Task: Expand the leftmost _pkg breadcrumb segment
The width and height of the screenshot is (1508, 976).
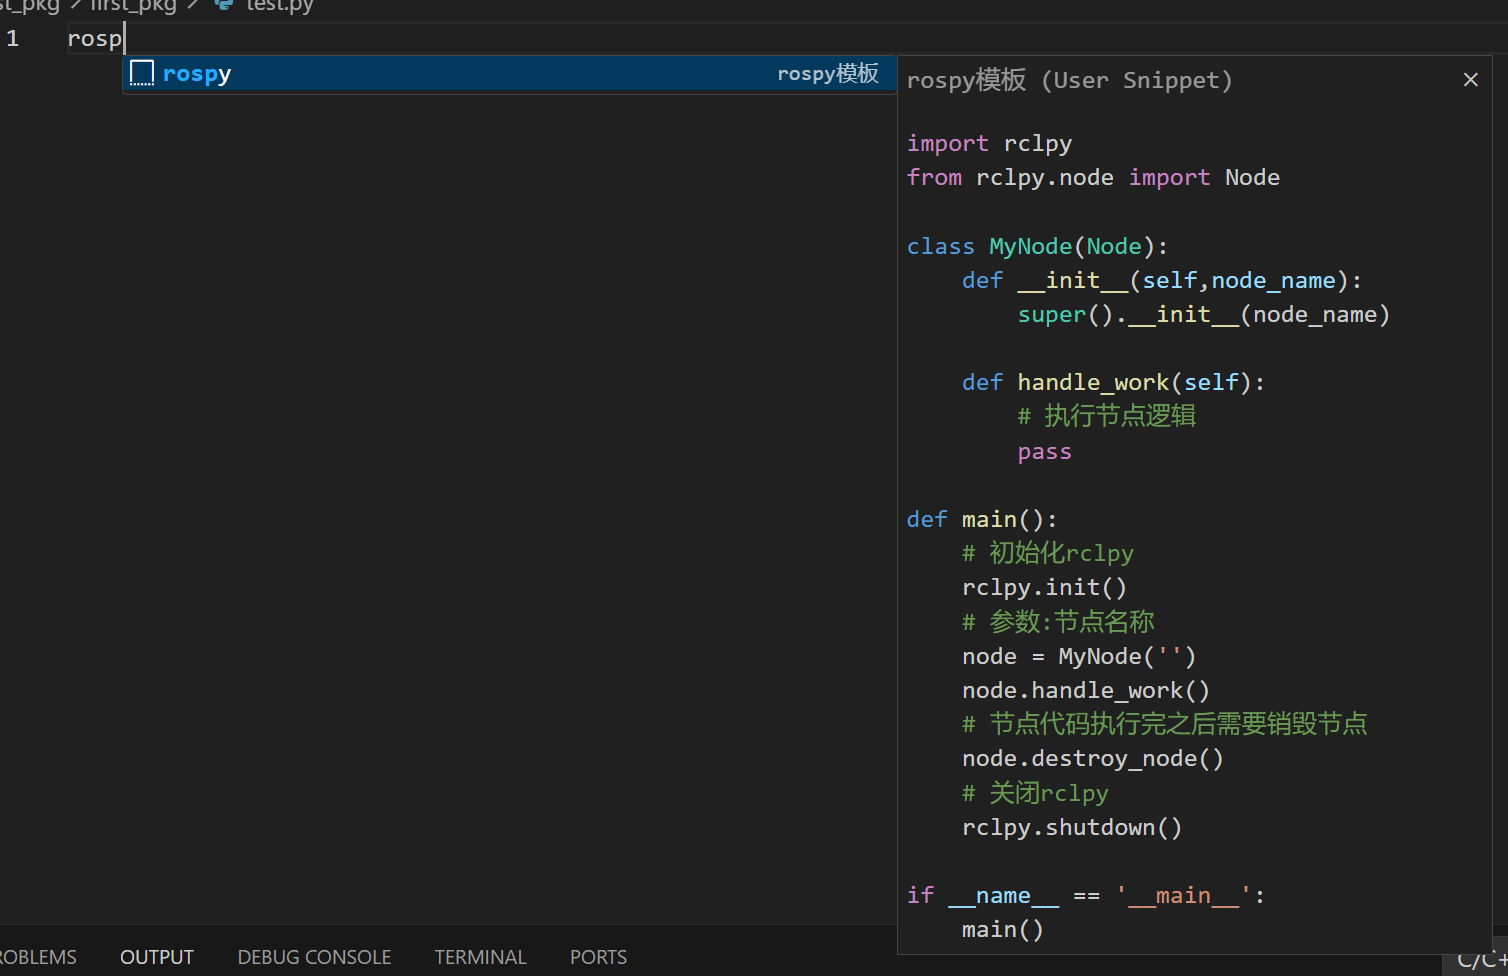Action: (29, 6)
